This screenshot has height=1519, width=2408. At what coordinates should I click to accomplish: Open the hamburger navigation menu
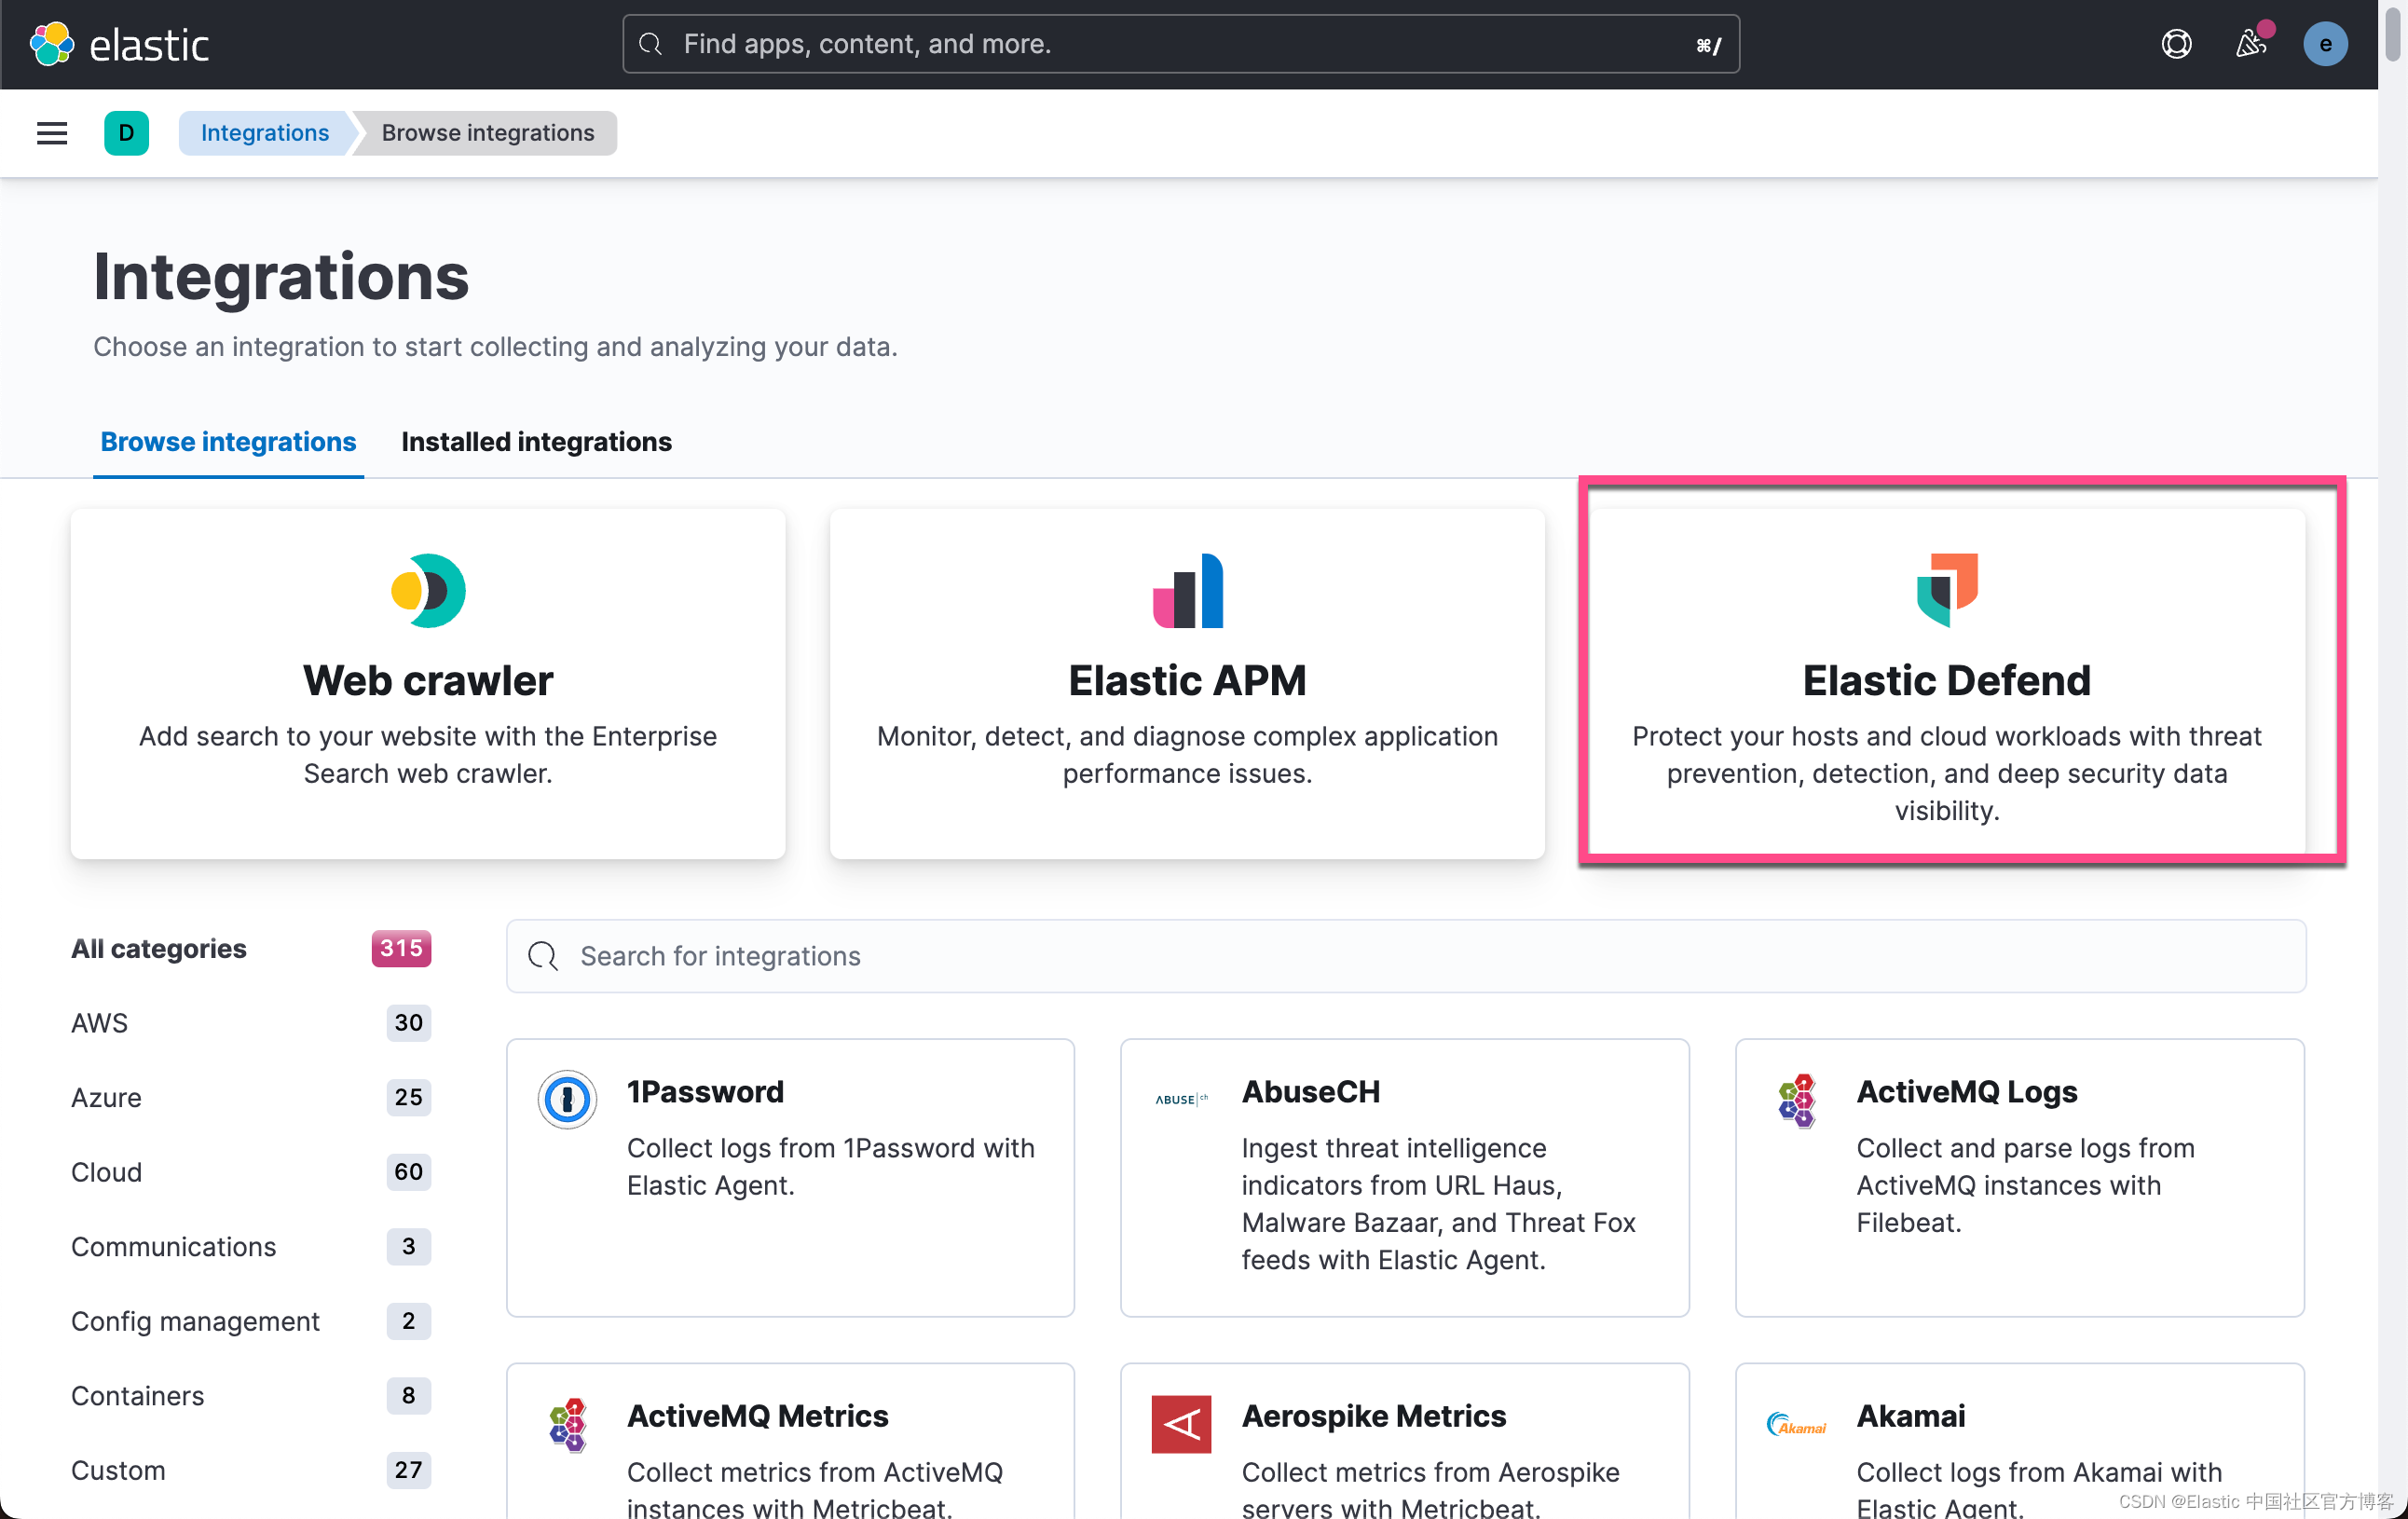coord(52,133)
